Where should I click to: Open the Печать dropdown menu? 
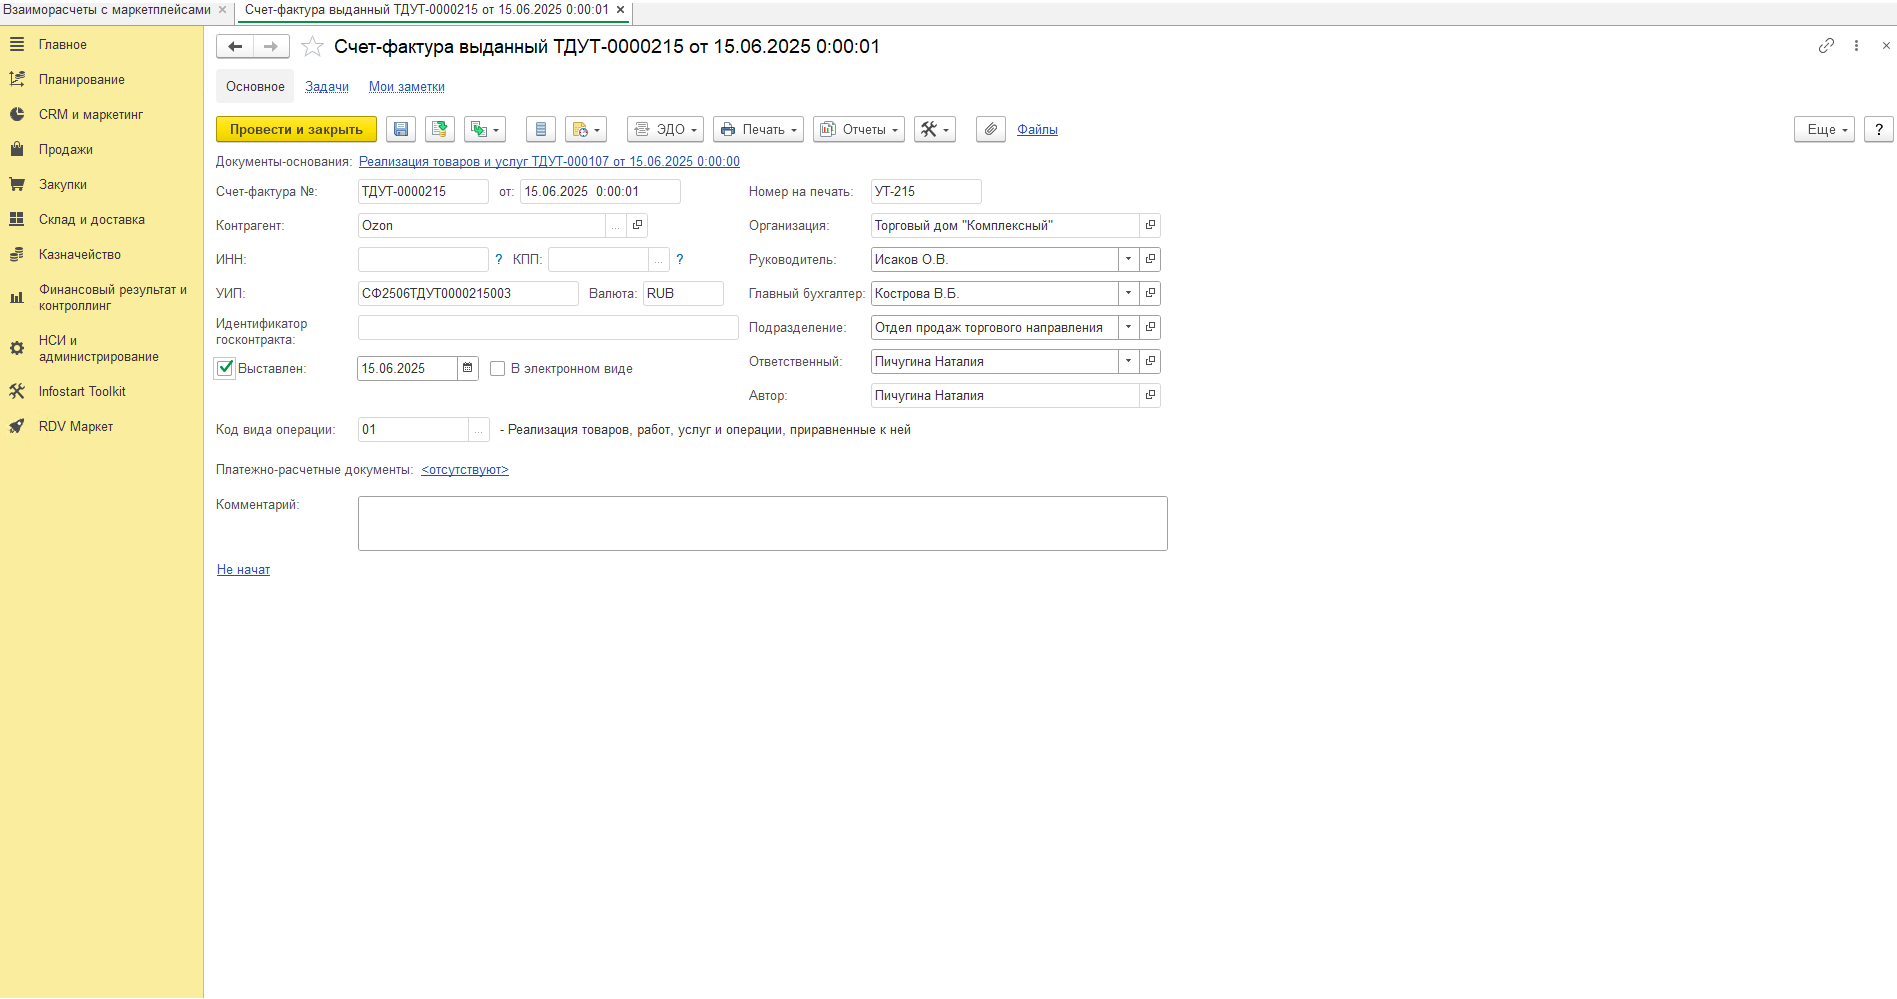point(758,129)
